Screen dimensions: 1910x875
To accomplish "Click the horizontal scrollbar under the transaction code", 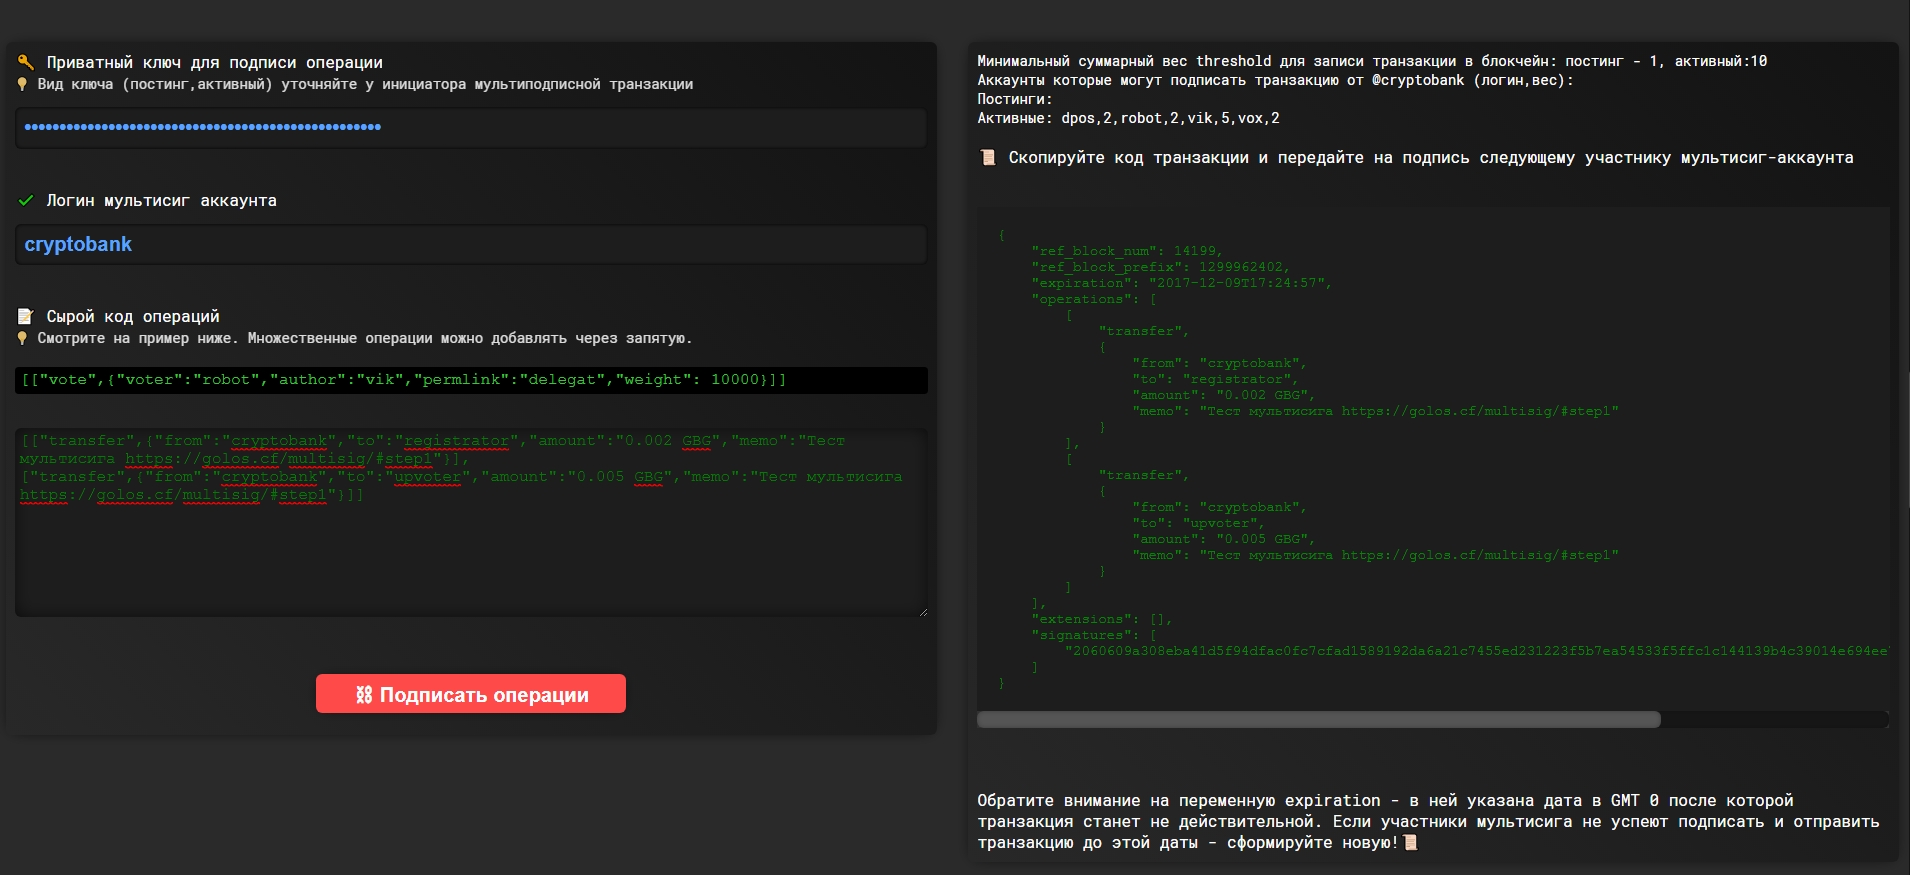I will (x=1318, y=720).
